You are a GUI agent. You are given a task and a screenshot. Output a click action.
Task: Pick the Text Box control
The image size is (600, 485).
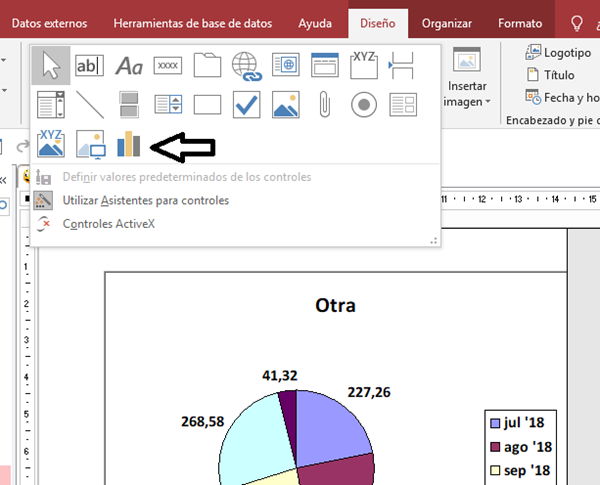pos(90,66)
